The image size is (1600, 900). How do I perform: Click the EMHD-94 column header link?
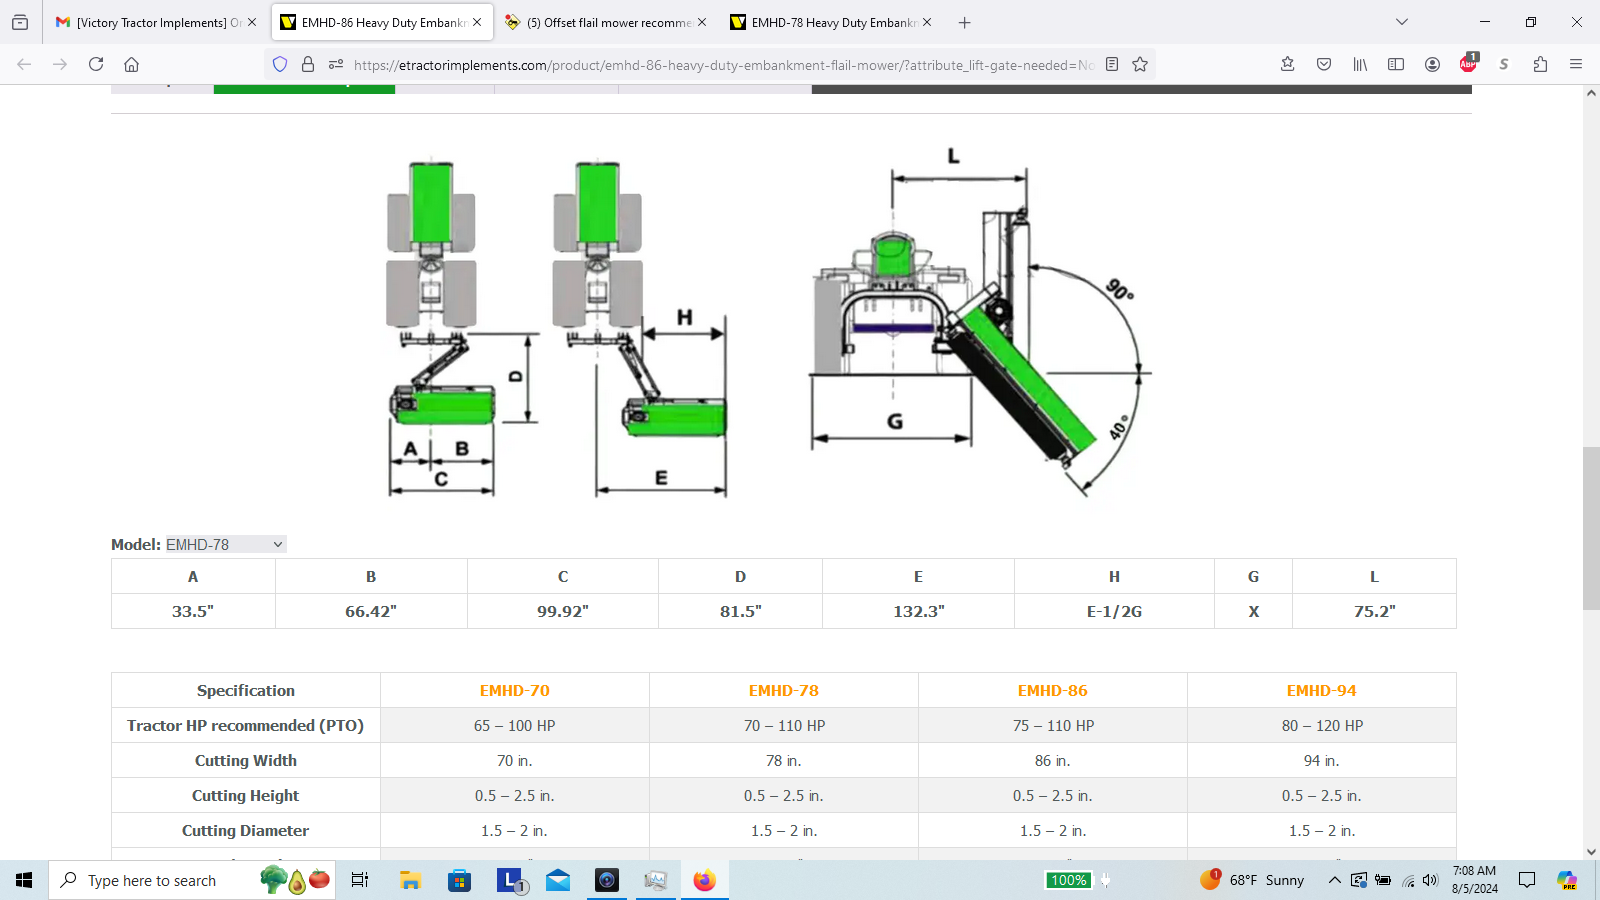[x=1321, y=691]
